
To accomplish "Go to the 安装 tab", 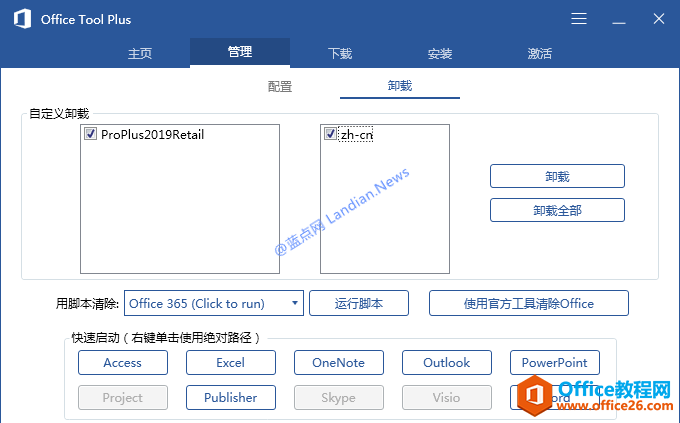I will pyautogui.click(x=440, y=53).
